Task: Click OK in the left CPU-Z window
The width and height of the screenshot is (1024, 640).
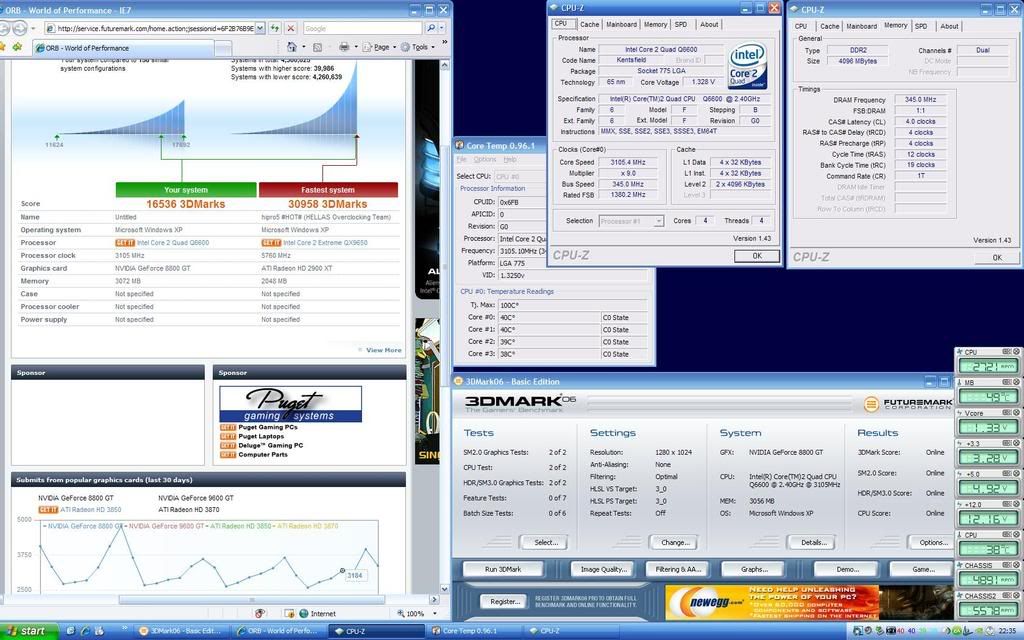Action: click(756, 256)
